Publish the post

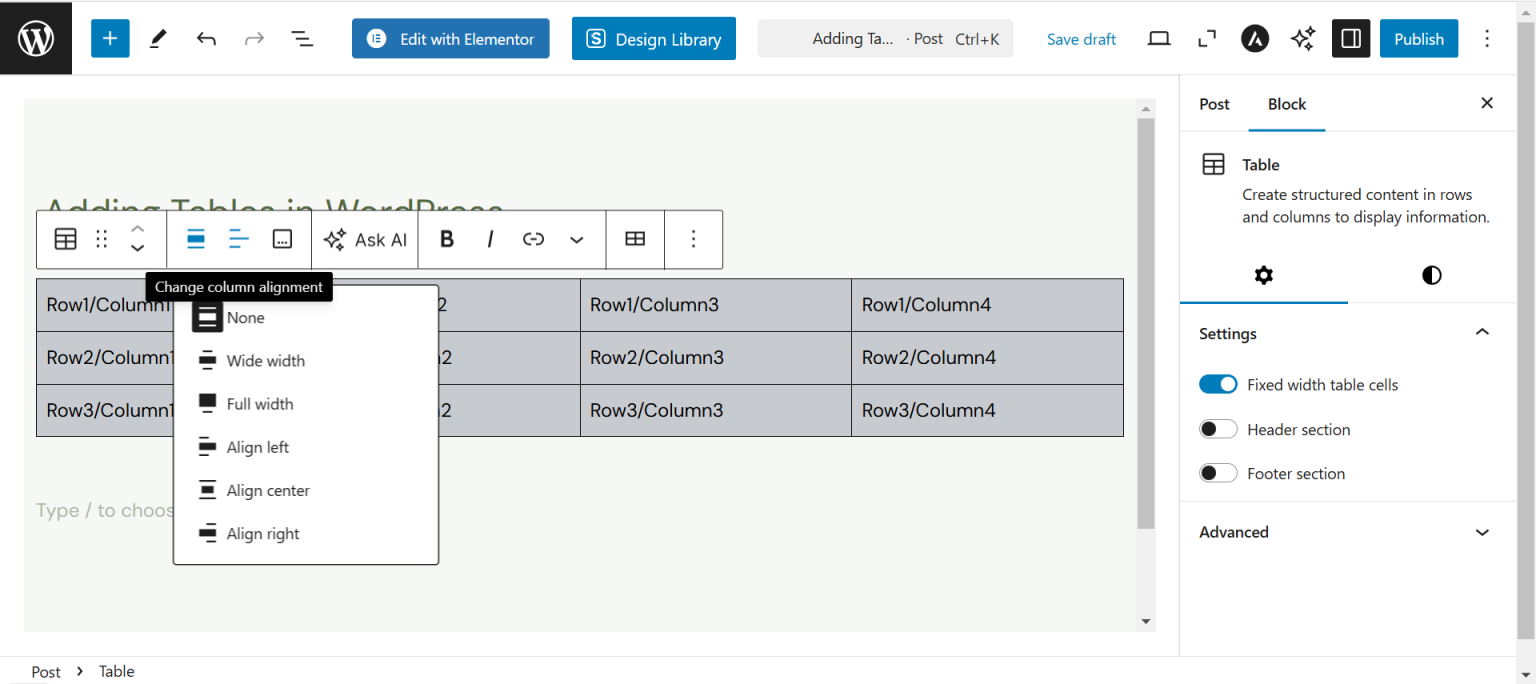pos(1418,38)
